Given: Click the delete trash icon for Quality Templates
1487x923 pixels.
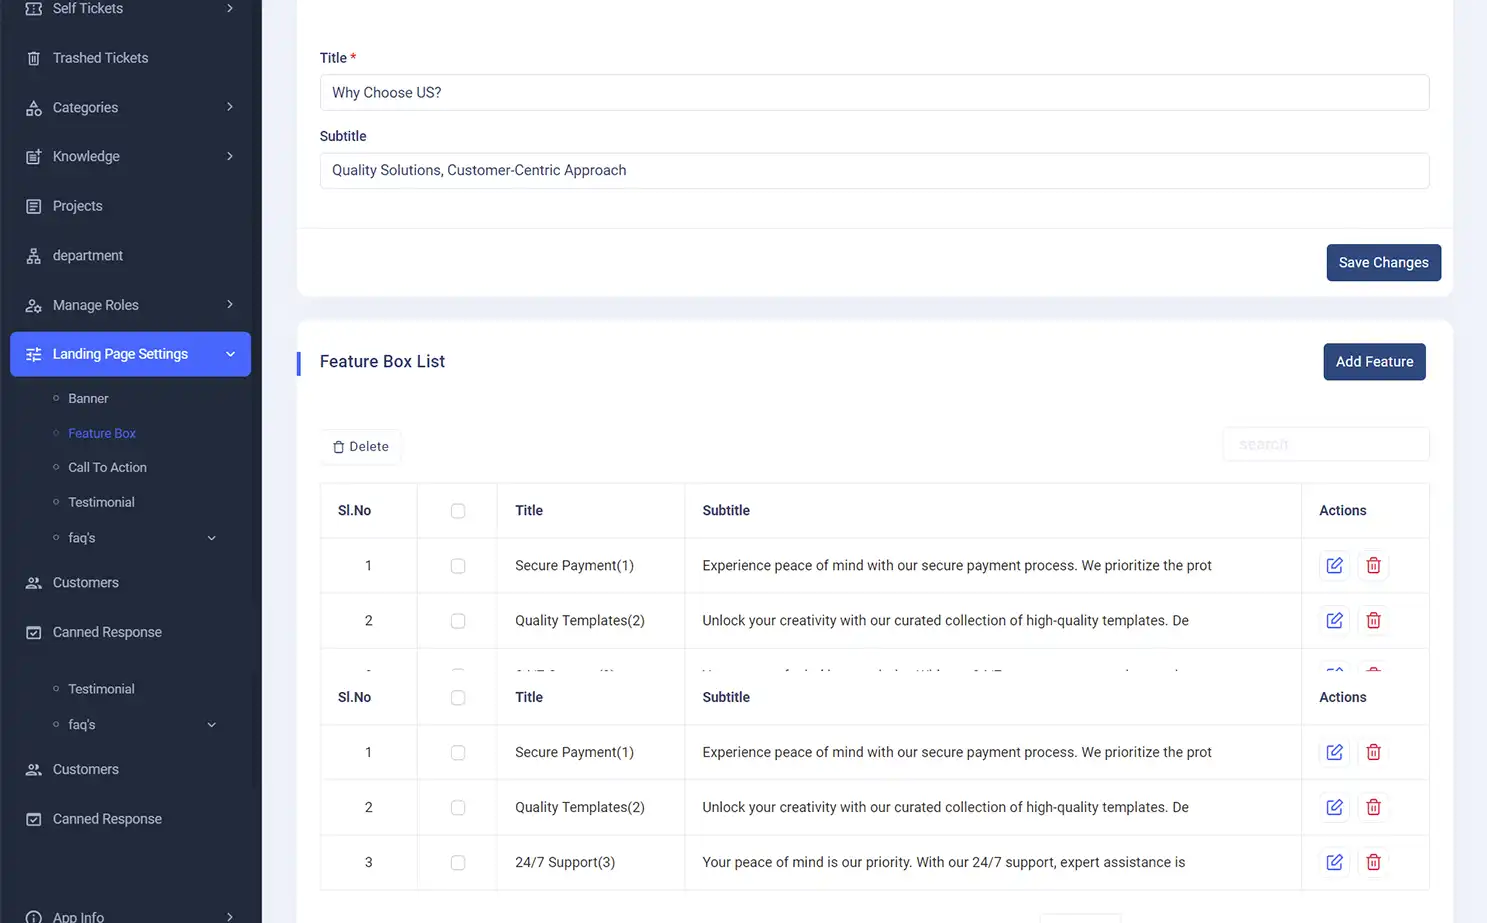Looking at the screenshot, I should click(1373, 620).
